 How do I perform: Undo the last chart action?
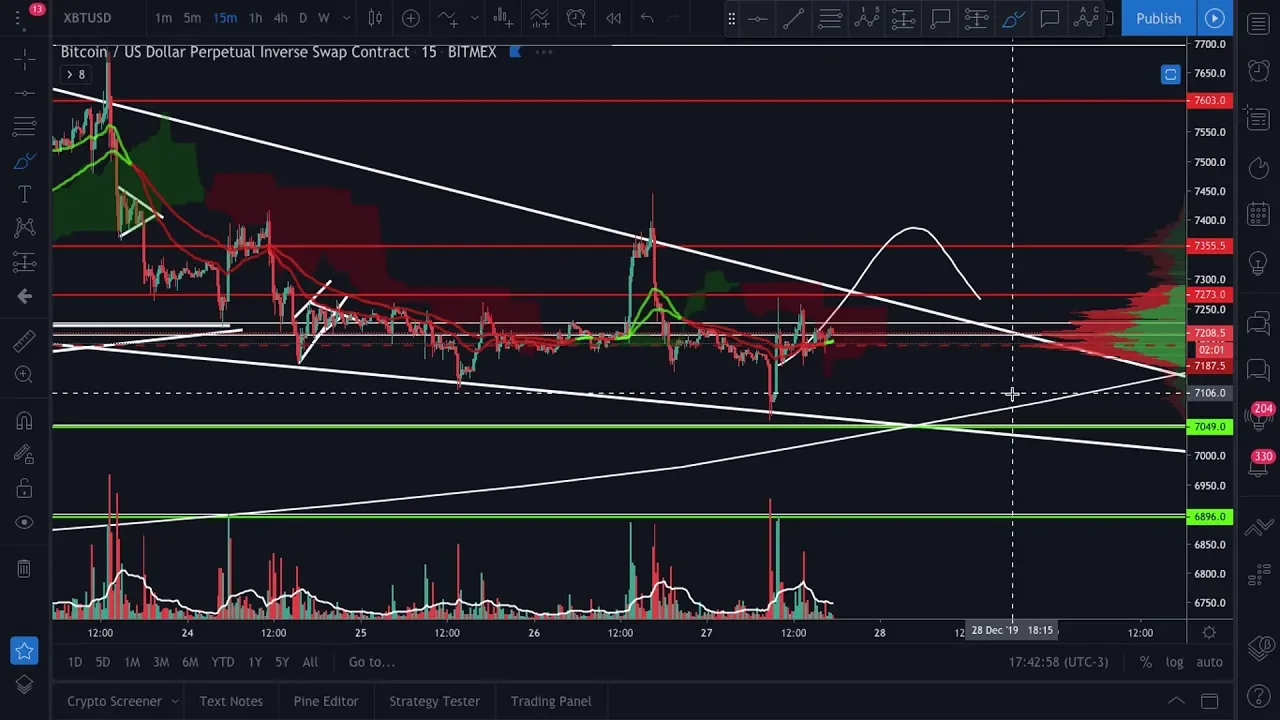[647, 18]
